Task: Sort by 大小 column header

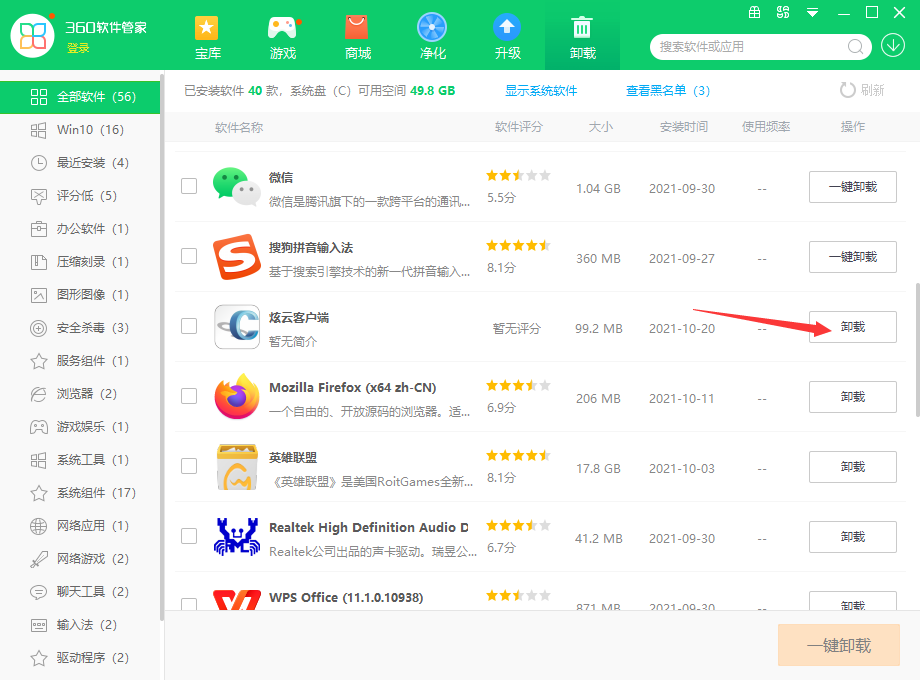Action: (600, 127)
